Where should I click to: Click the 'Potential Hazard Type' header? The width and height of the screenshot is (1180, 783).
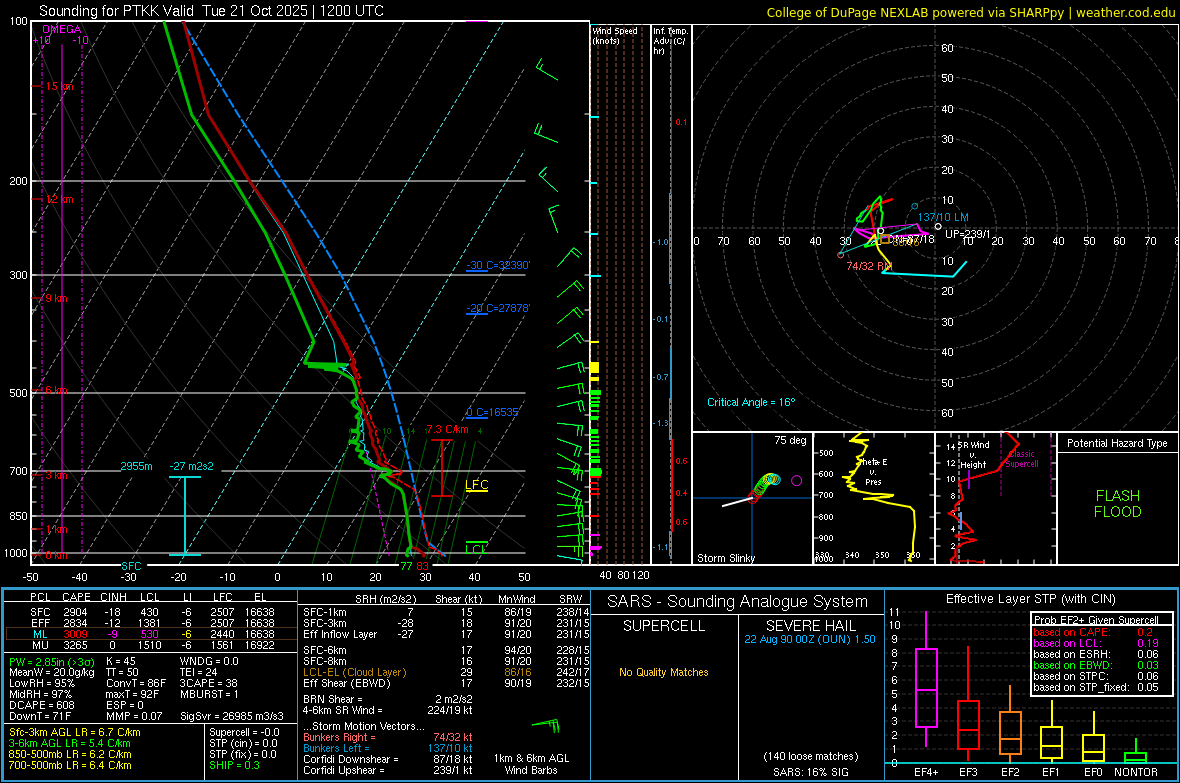tap(1117, 443)
